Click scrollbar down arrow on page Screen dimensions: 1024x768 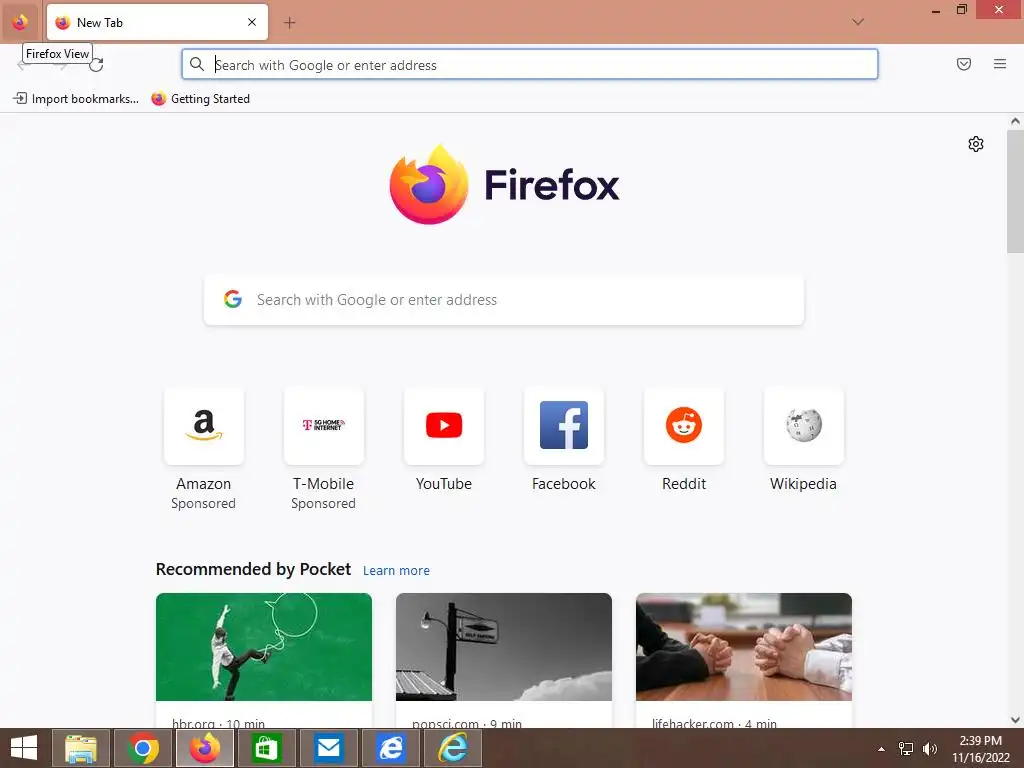pos(1015,720)
